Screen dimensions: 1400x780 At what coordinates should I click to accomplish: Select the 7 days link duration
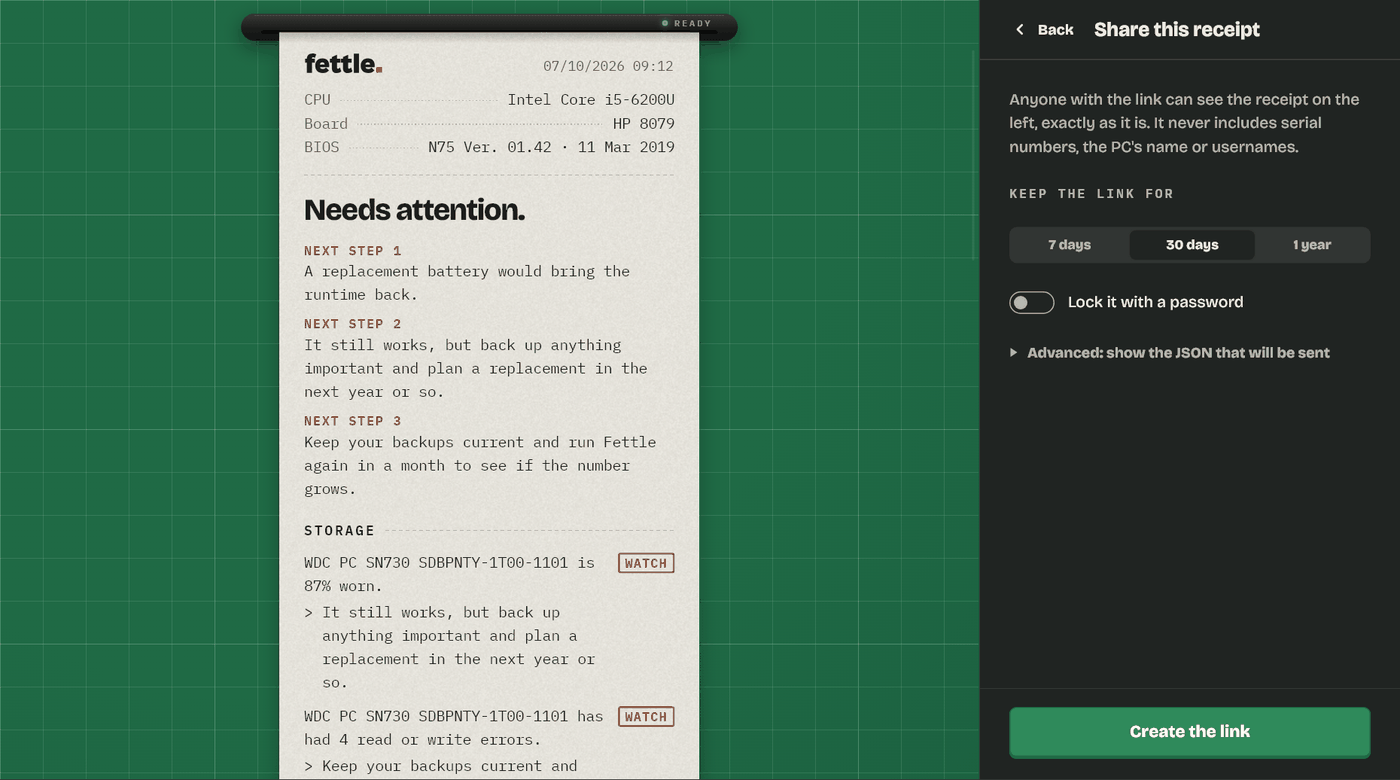coord(1069,245)
